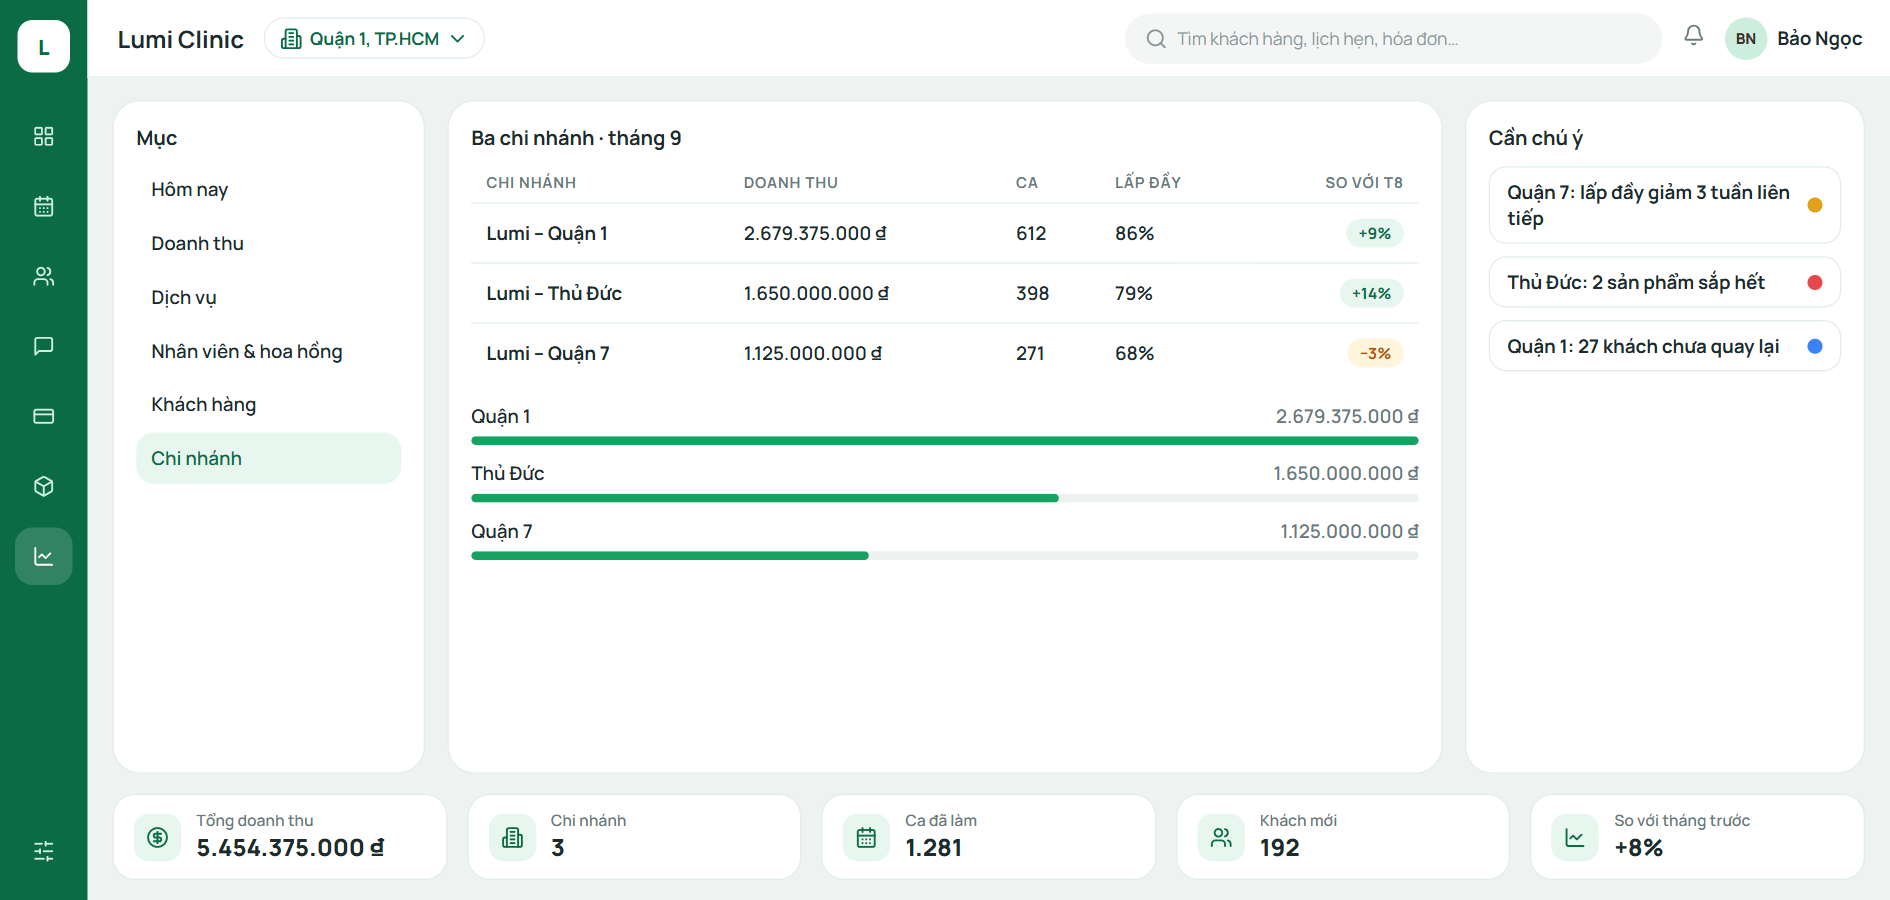Click the -3% badge

click(x=1375, y=353)
